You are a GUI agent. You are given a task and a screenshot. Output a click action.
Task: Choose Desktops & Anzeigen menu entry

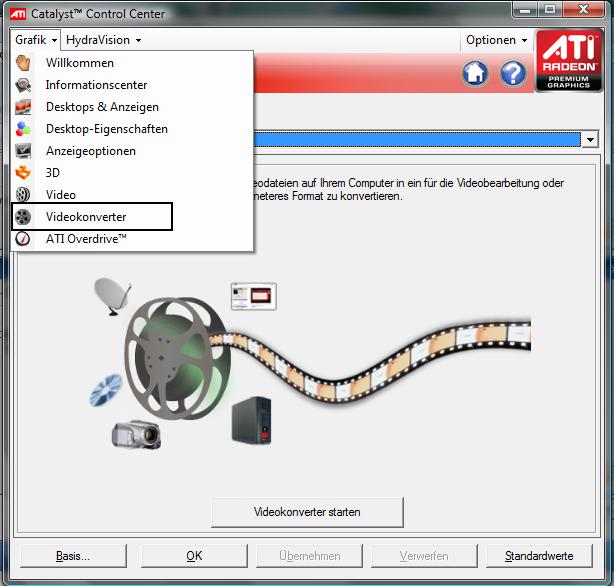[x=133, y=107]
